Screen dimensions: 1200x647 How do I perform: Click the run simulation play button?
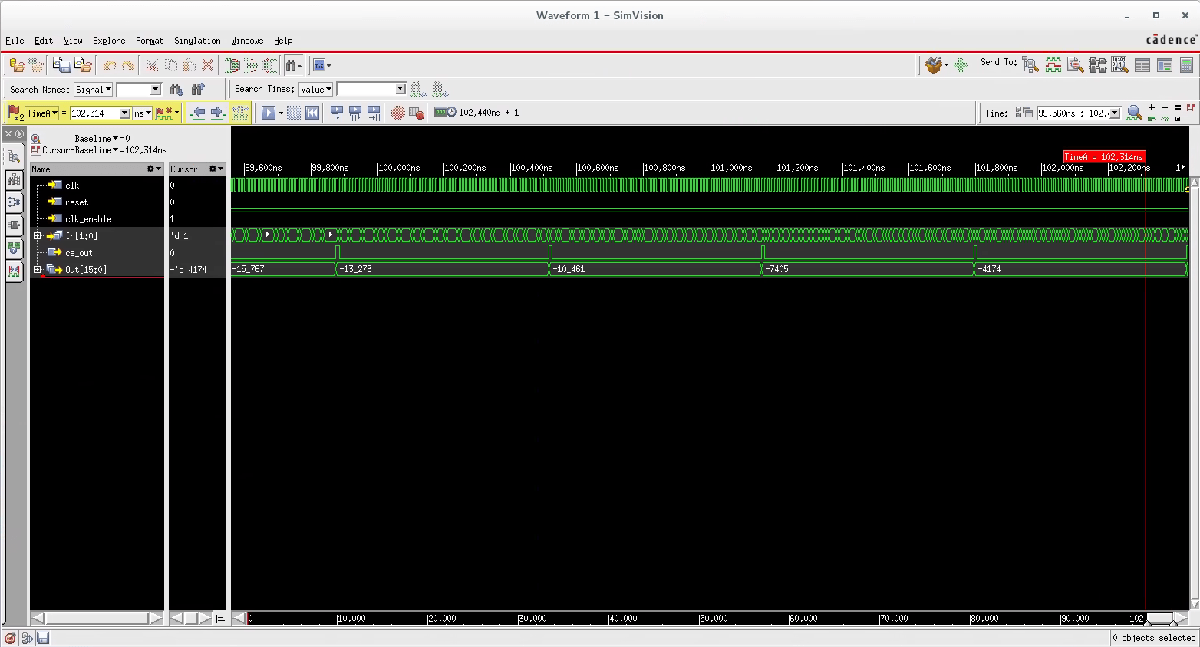[268, 113]
